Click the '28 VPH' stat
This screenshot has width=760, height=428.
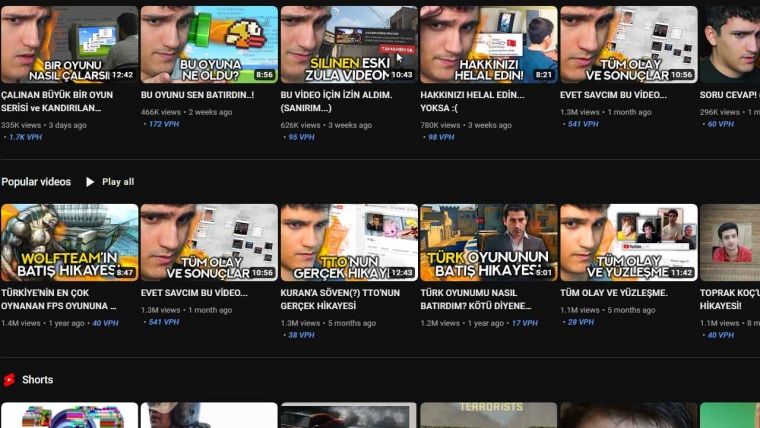pos(581,322)
